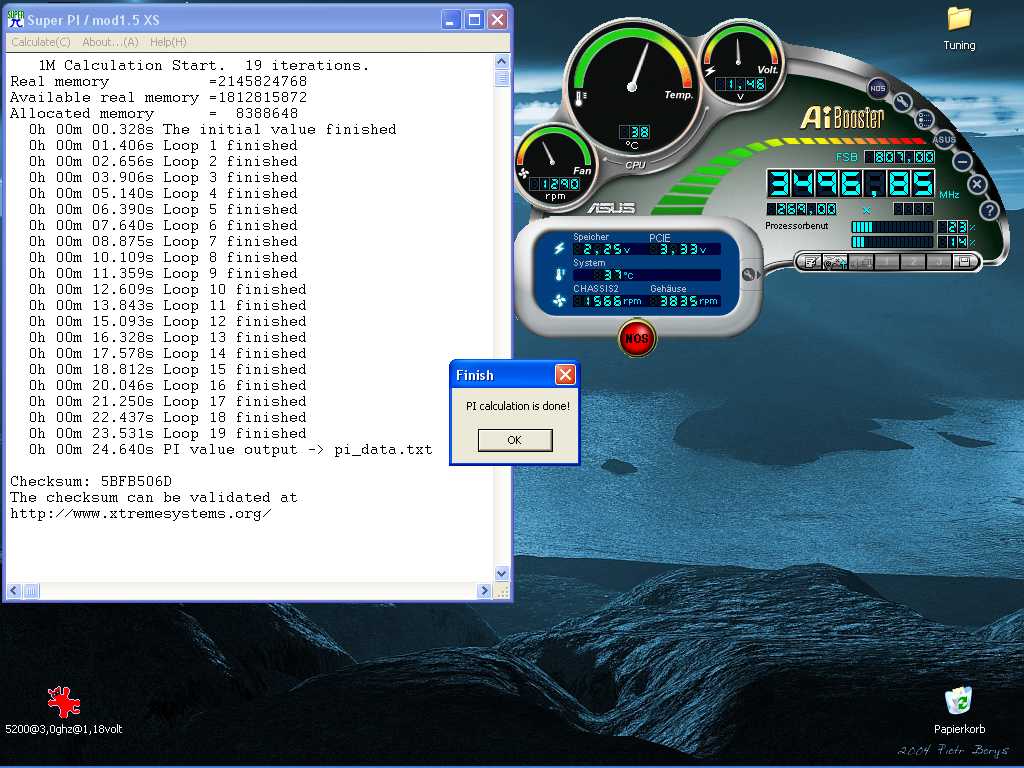Click the edit profile icon in AI Booster toolbar
The image size is (1024, 768).
[x=810, y=263]
